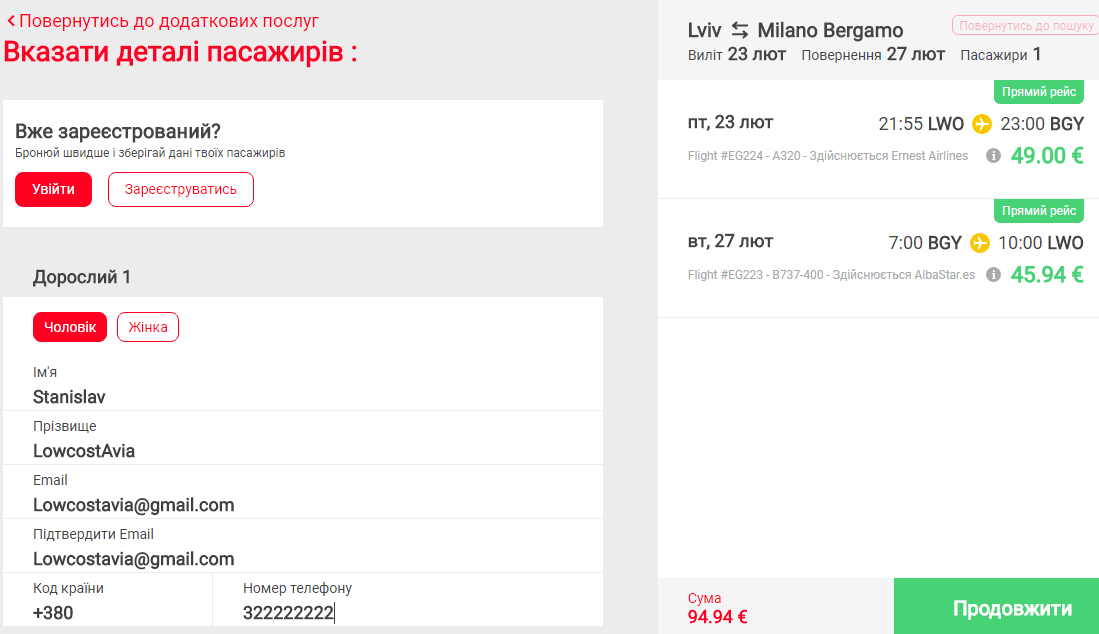Click the round-trip swap arrows icon
The height and width of the screenshot is (634, 1099).
click(740, 30)
